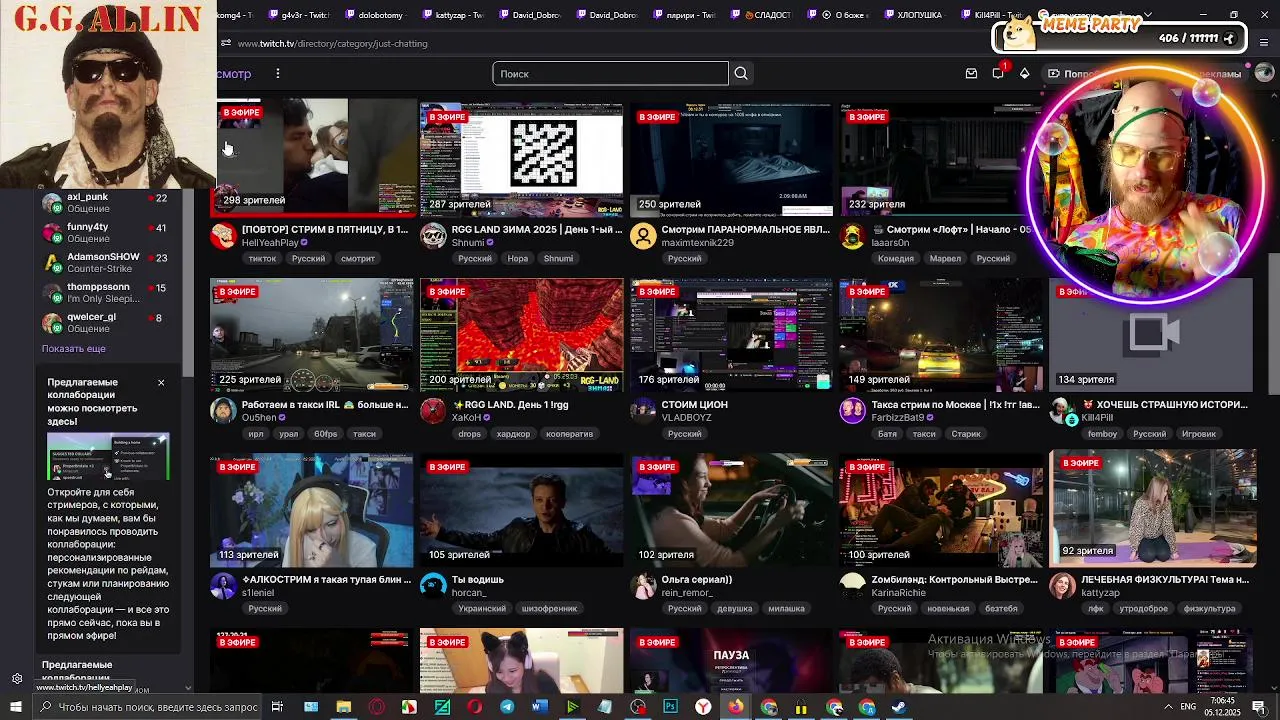Click the browser site settings icon
This screenshot has height=720, width=1280.
click(227, 43)
